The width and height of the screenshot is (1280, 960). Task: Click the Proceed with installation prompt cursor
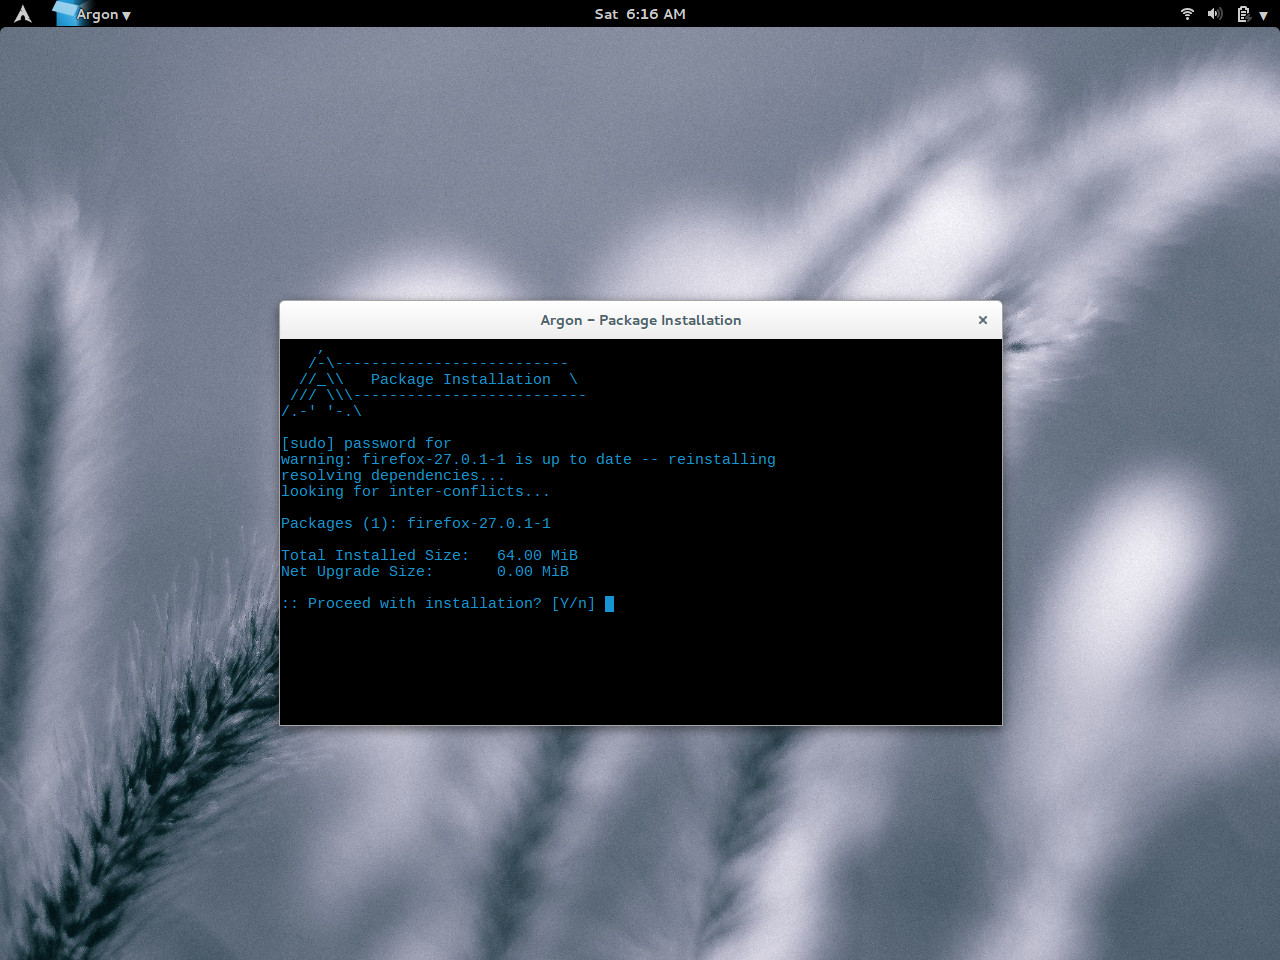(609, 603)
